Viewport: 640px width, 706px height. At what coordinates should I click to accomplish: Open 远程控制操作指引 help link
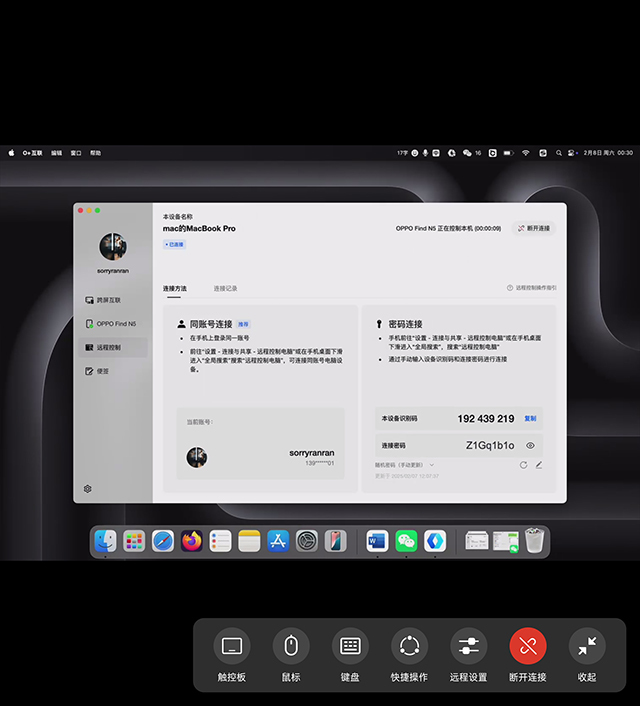click(x=531, y=288)
